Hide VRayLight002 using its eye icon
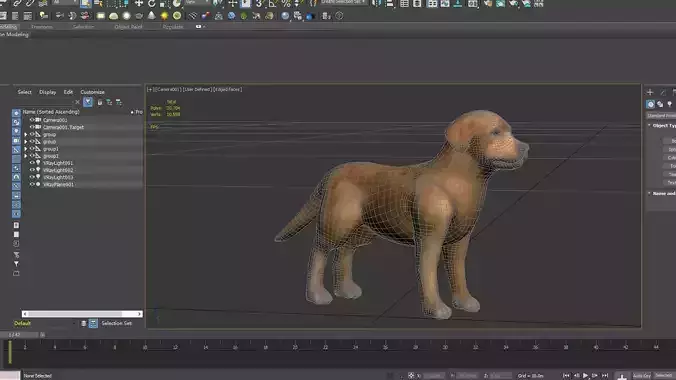The height and width of the screenshot is (380, 676). [32, 170]
